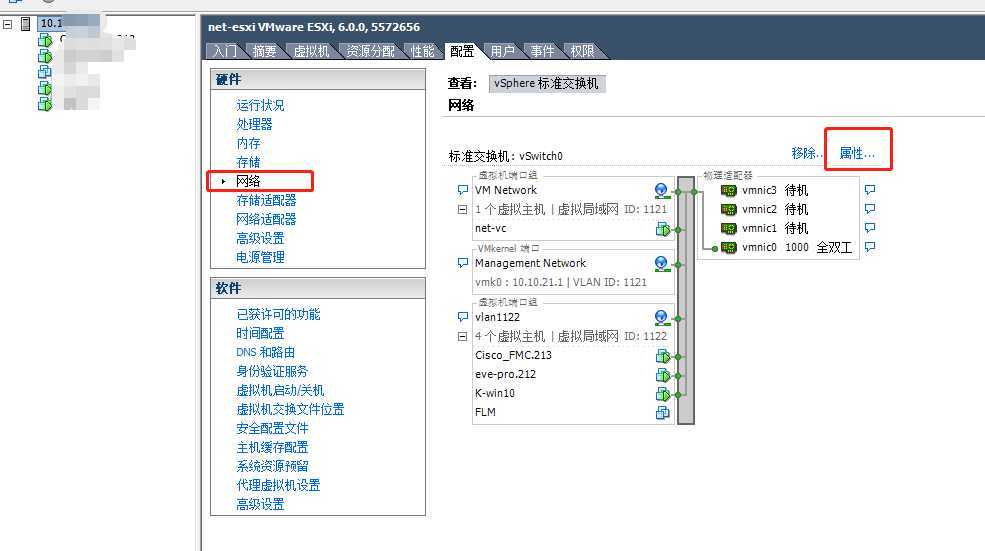Open 虚拟机交换文件位置
Viewport: 985px width, 551px height.
point(290,409)
